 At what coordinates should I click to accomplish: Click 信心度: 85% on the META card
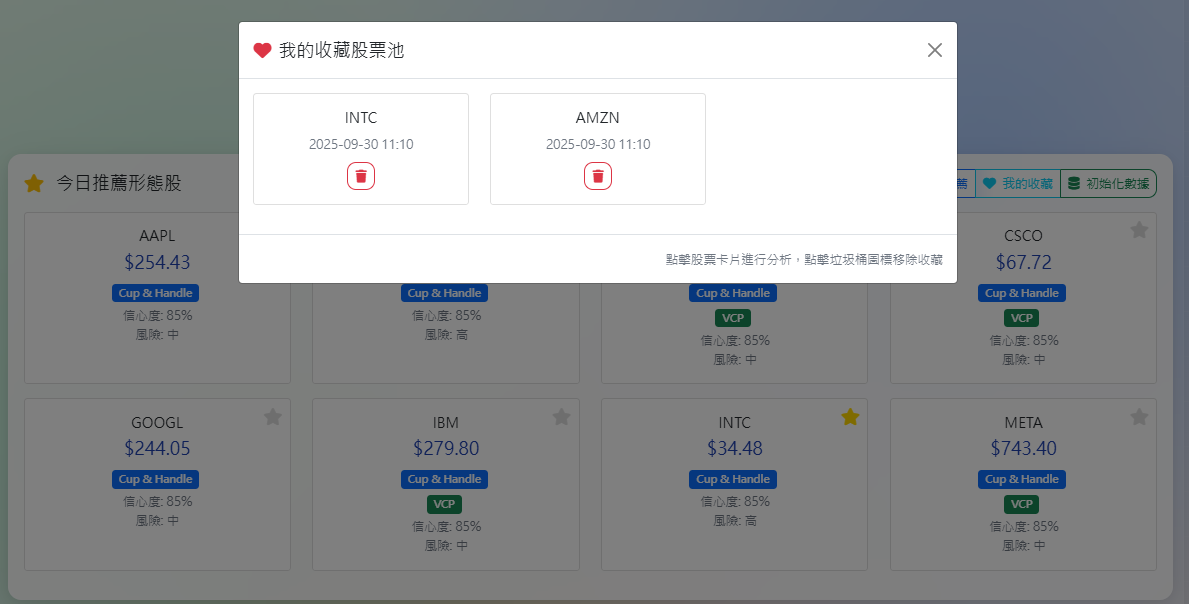(1024, 526)
